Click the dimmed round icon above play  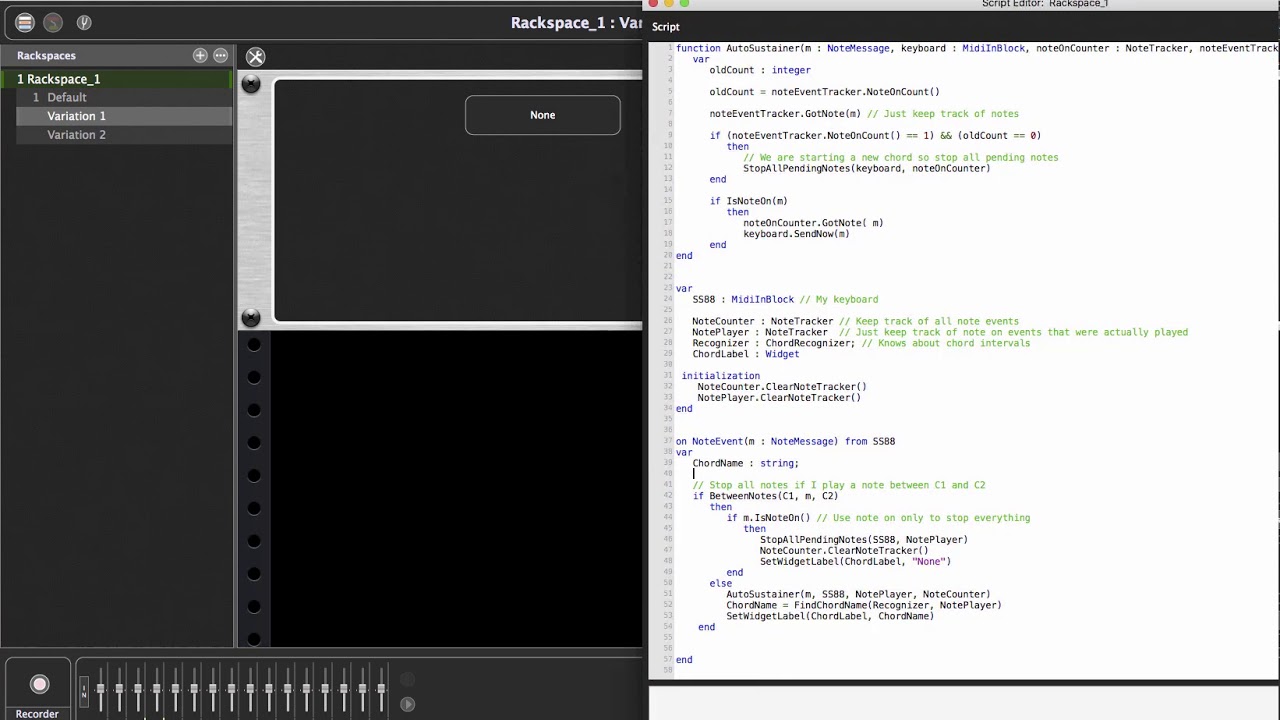click(407, 680)
